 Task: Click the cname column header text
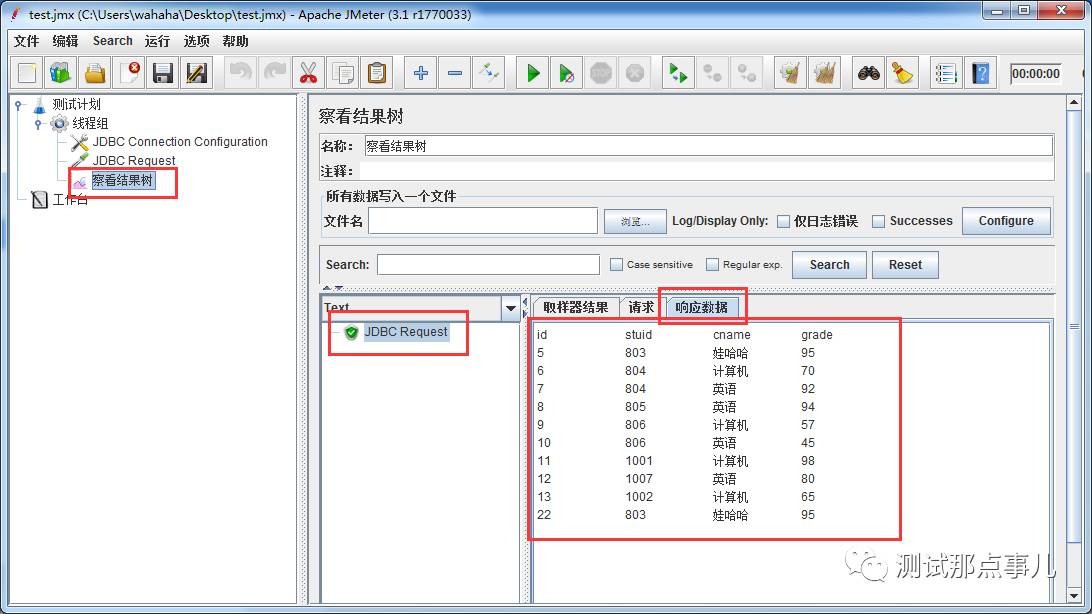click(x=731, y=335)
